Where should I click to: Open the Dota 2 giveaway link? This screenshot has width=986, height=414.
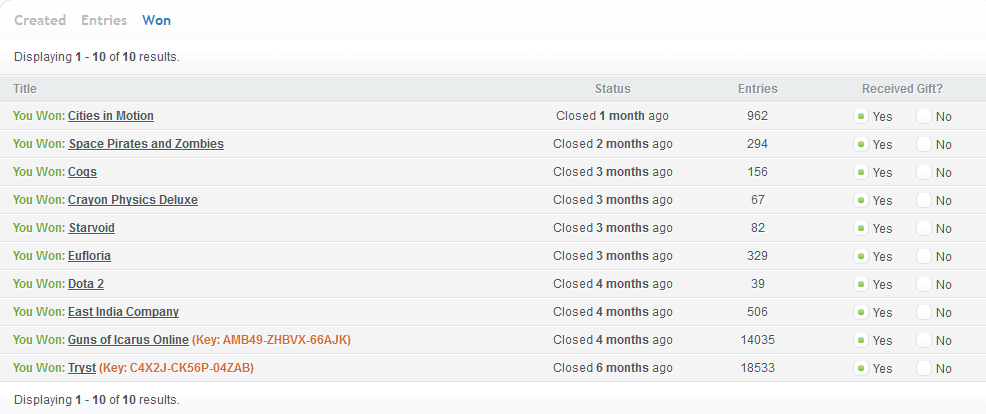pos(86,284)
